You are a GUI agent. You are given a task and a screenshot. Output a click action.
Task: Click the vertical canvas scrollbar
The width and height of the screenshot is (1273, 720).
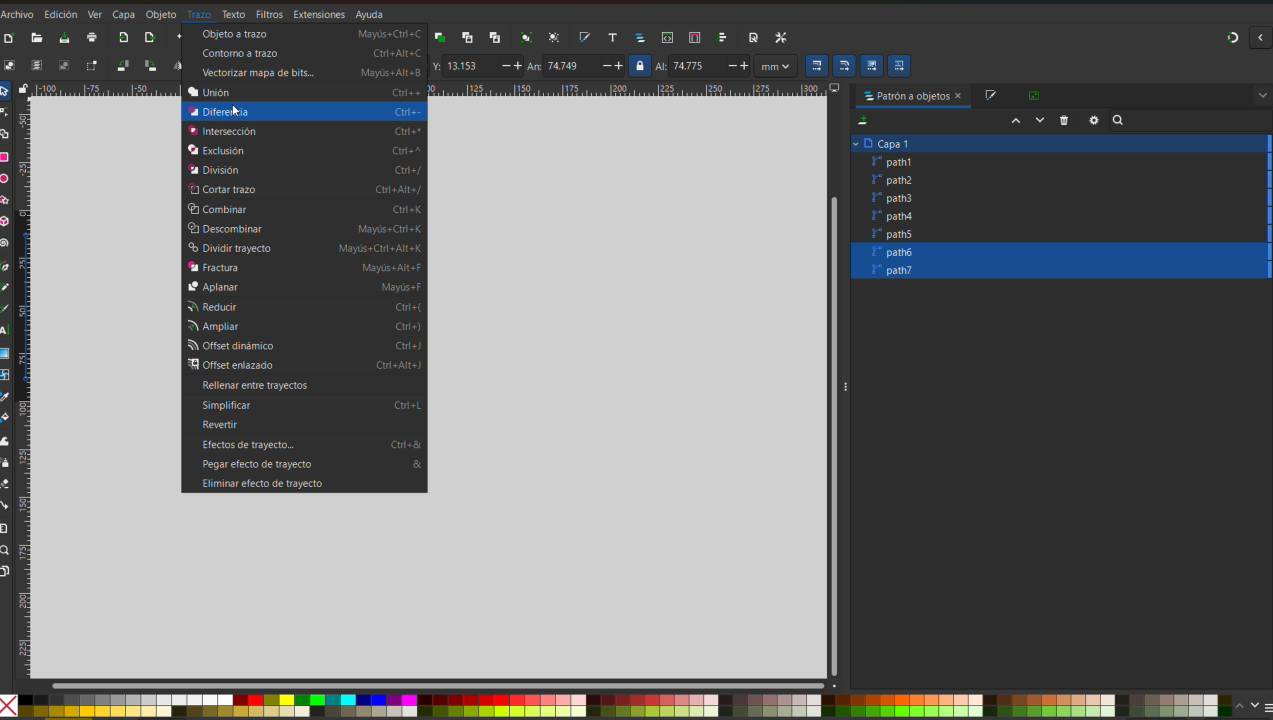coord(834,435)
